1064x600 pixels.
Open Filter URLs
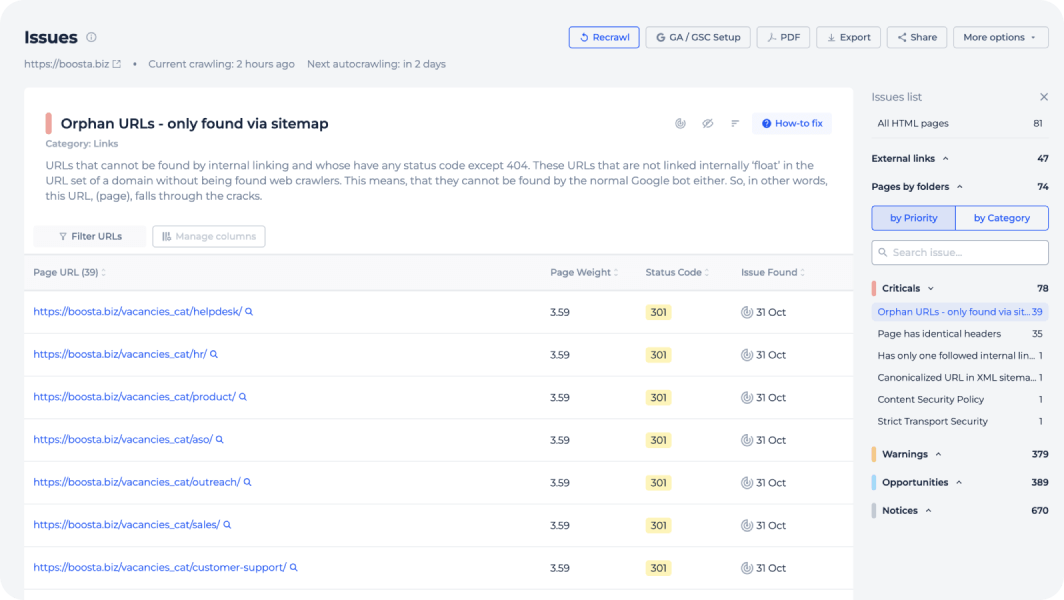click(x=90, y=236)
